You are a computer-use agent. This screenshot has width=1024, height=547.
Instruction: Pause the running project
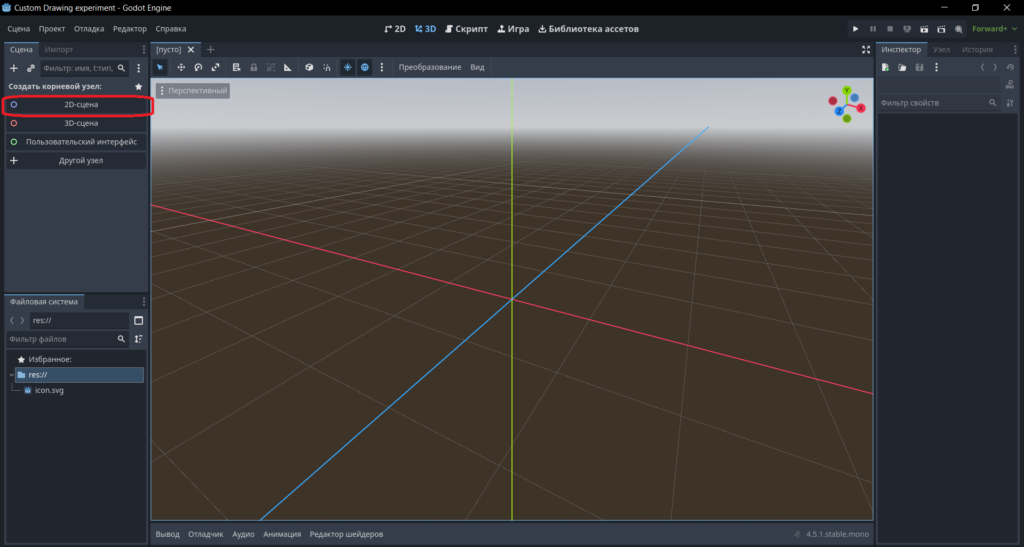point(872,29)
